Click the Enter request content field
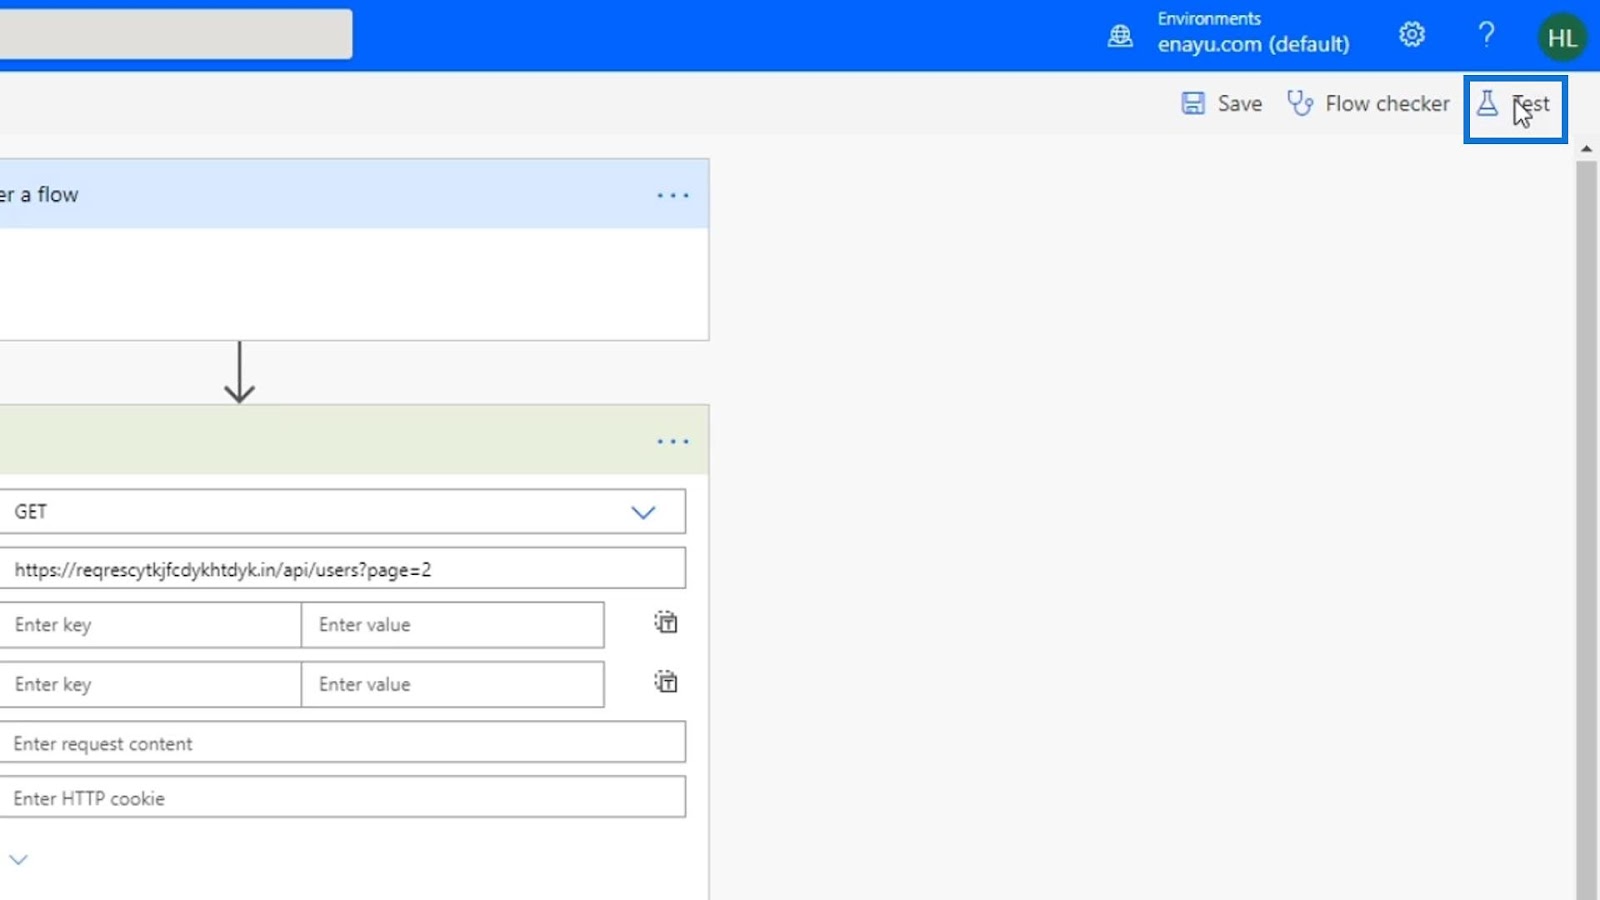The height and width of the screenshot is (900, 1600). pos(342,743)
